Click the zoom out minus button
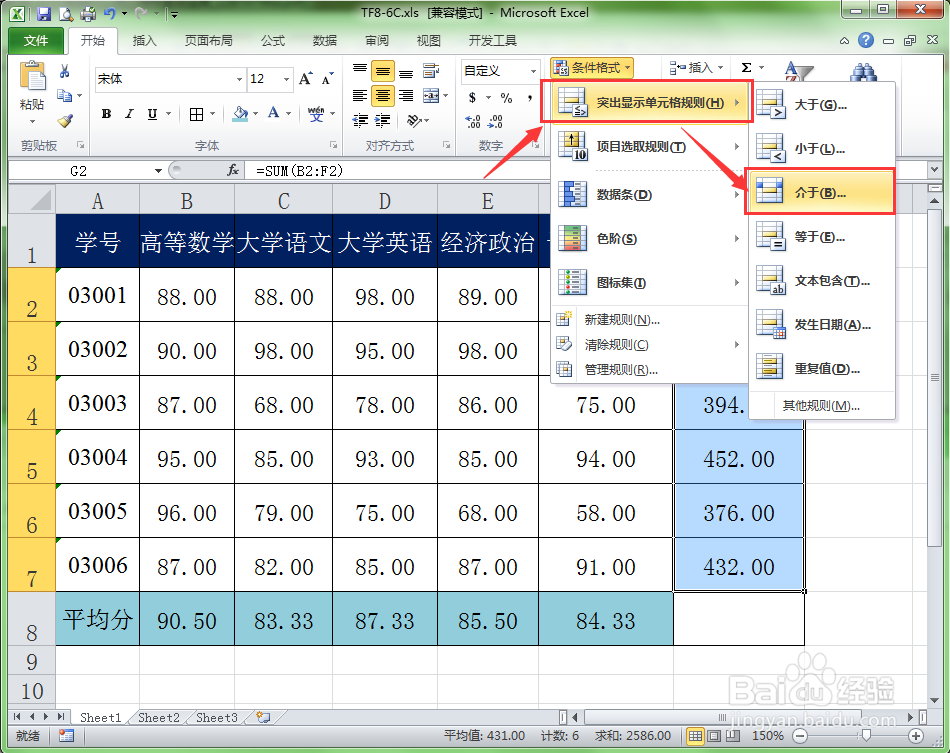The image size is (950, 753). pos(800,736)
